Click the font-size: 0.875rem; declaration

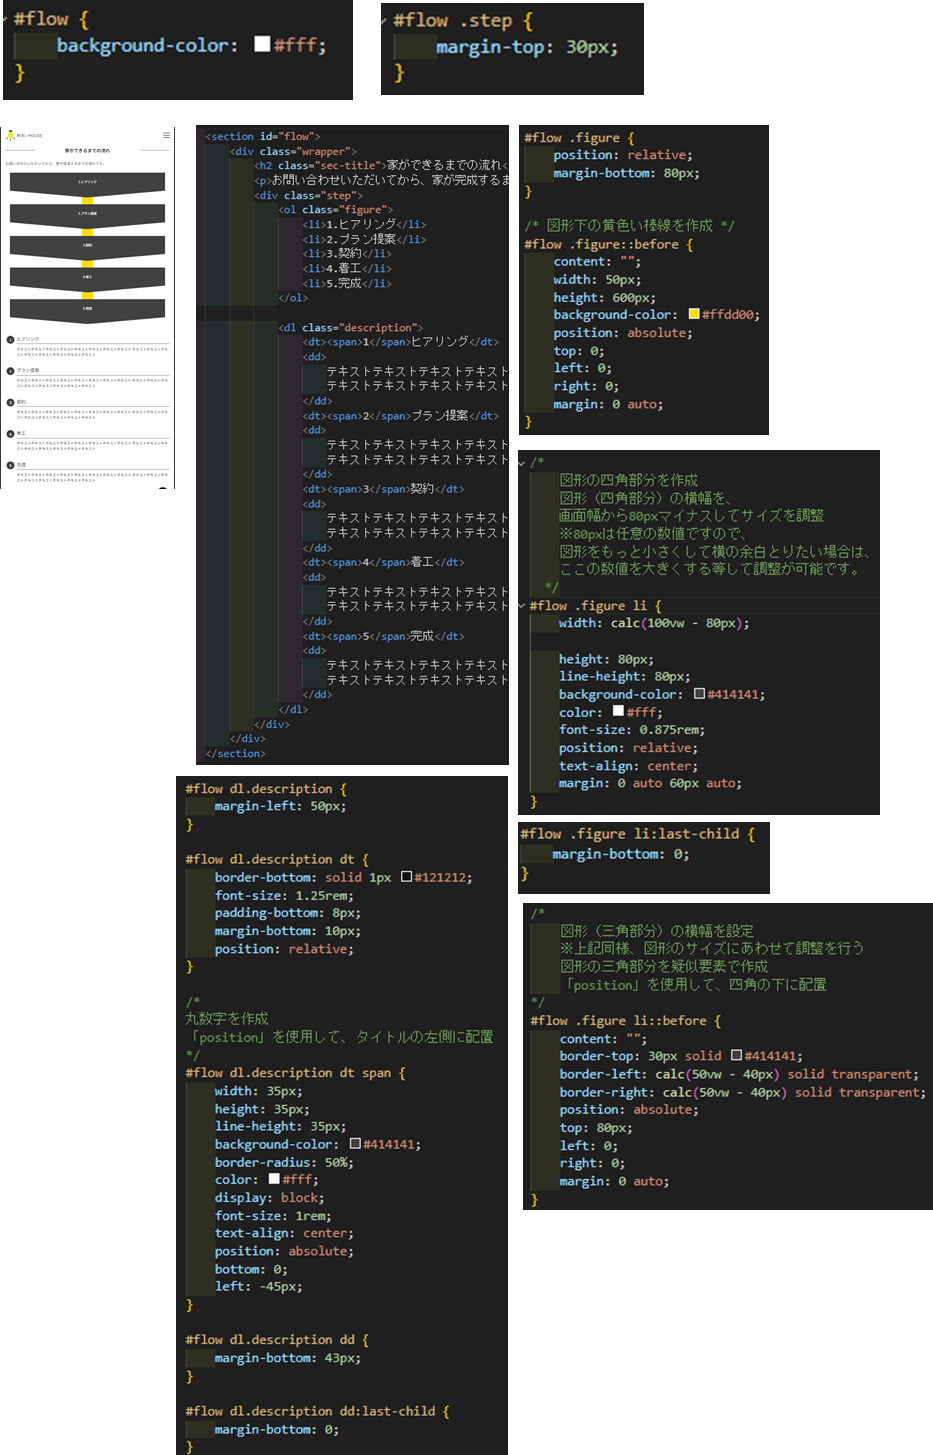632,730
